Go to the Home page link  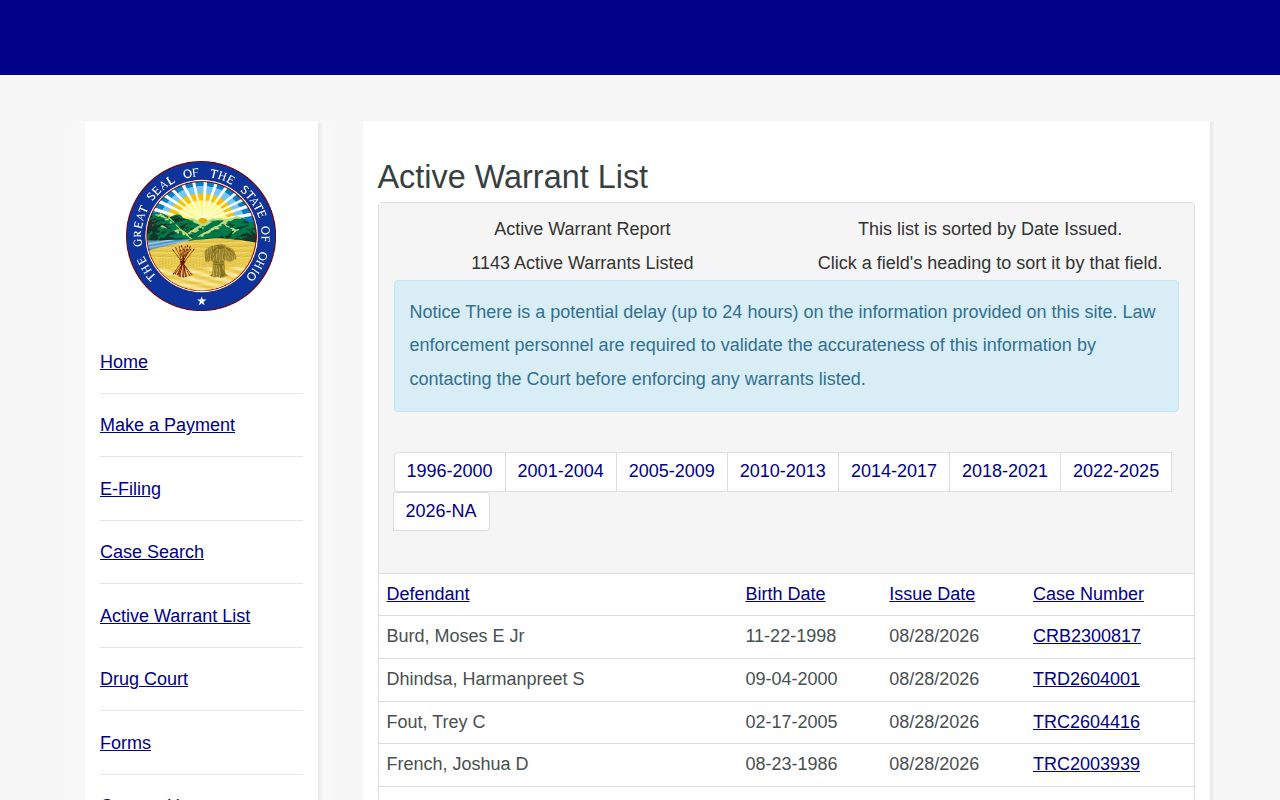(124, 362)
